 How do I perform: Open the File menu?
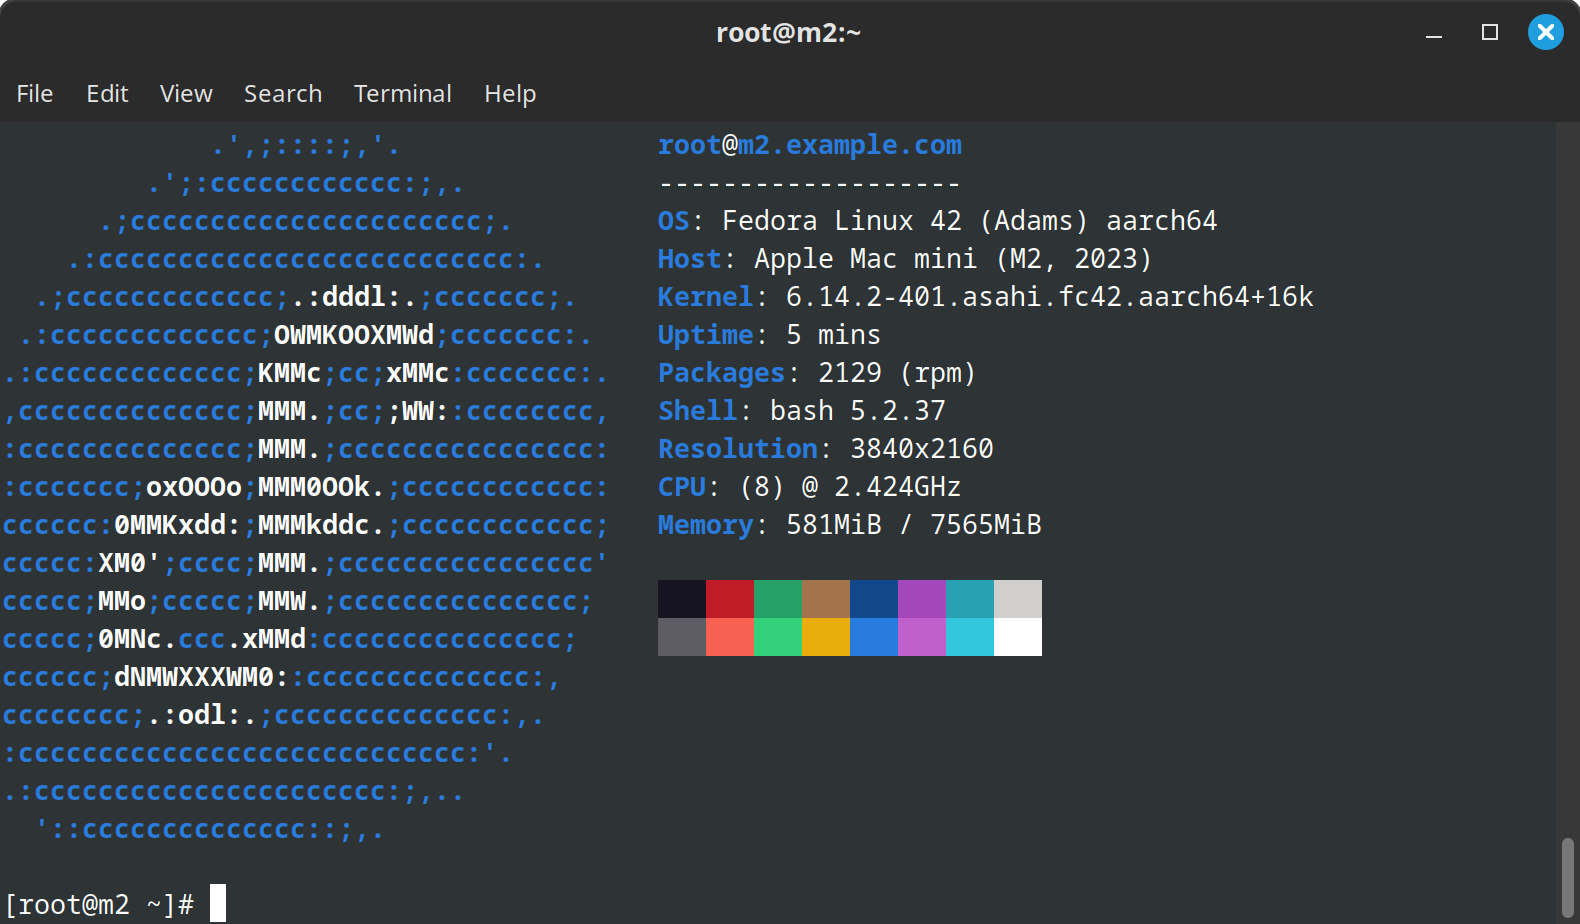(x=35, y=93)
